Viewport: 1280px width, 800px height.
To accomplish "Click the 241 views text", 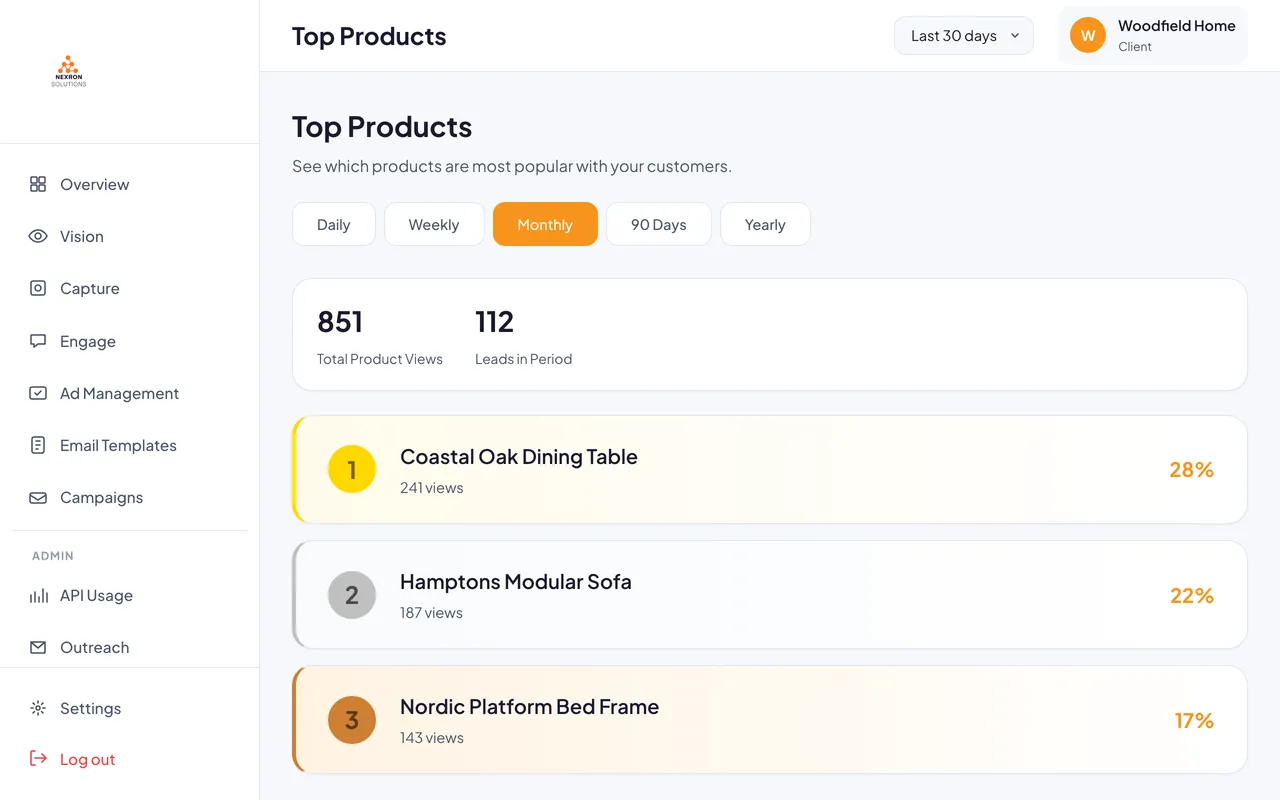I will coord(432,488).
